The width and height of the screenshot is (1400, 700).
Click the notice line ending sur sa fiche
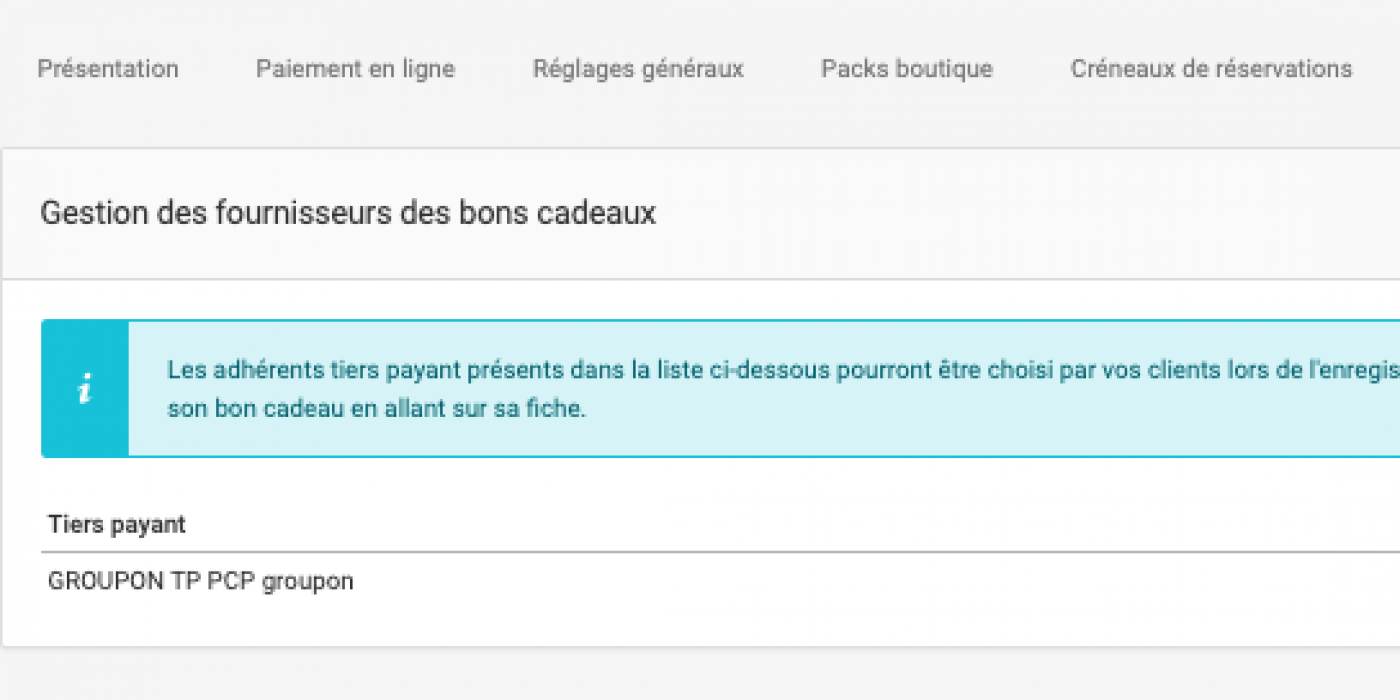(x=375, y=409)
